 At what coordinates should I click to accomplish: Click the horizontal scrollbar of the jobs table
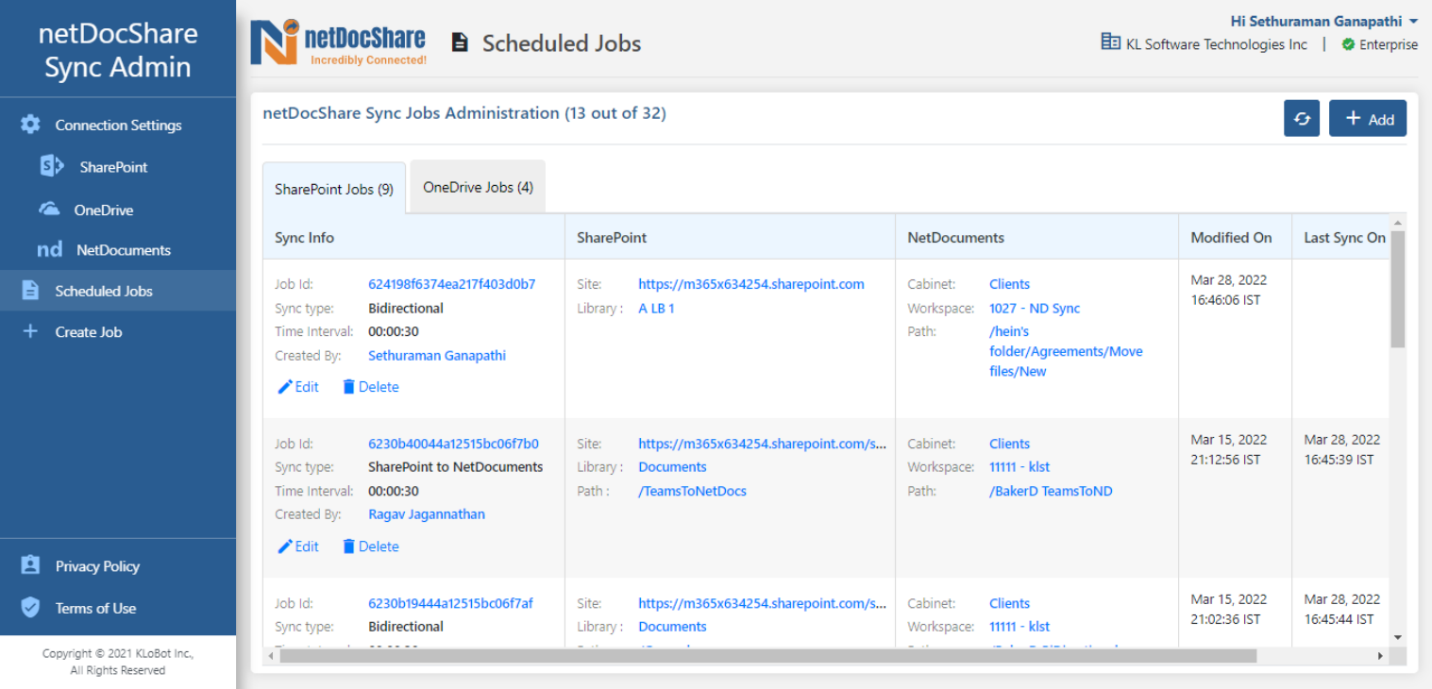pyautogui.click(x=767, y=656)
